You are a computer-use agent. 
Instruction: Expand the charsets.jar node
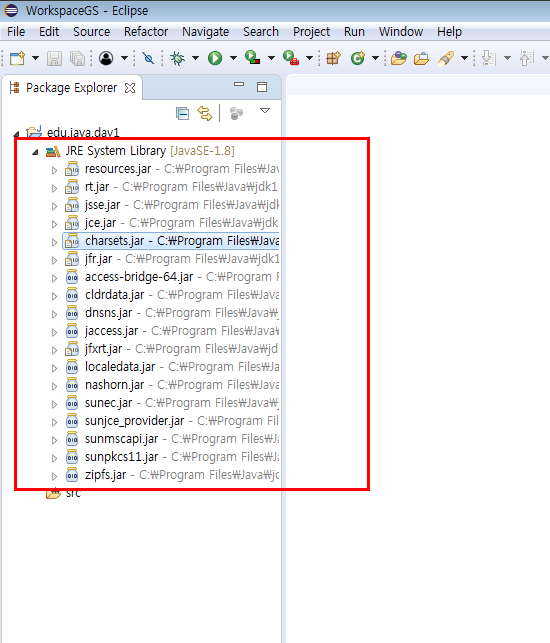pos(54,242)
